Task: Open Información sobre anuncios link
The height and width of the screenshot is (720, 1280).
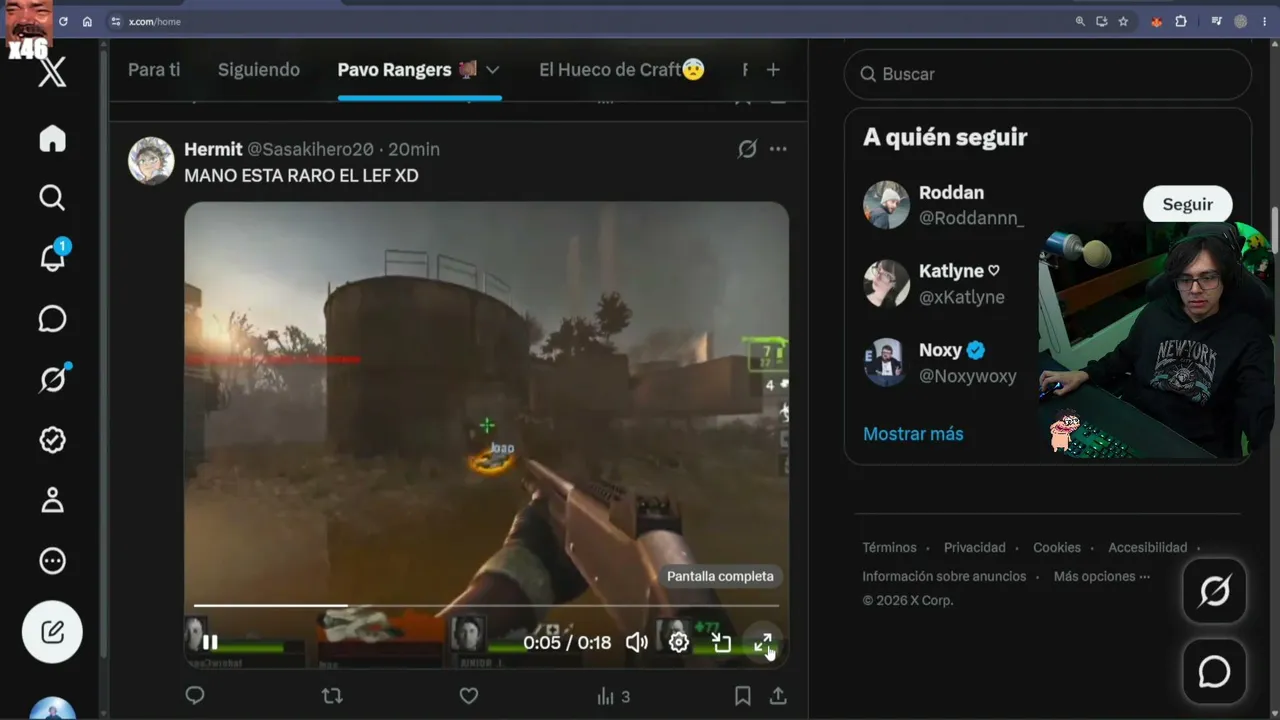Action: [944, 577]
